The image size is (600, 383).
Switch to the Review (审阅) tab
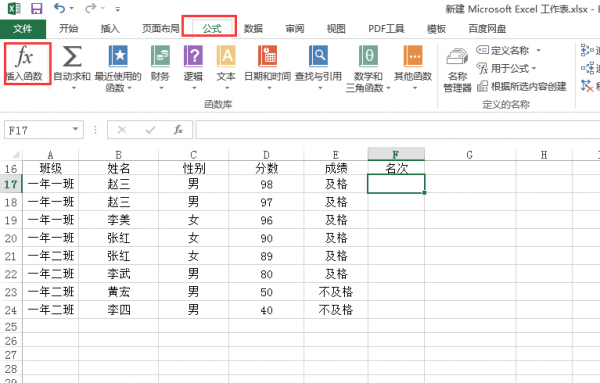tap(295, 29)
